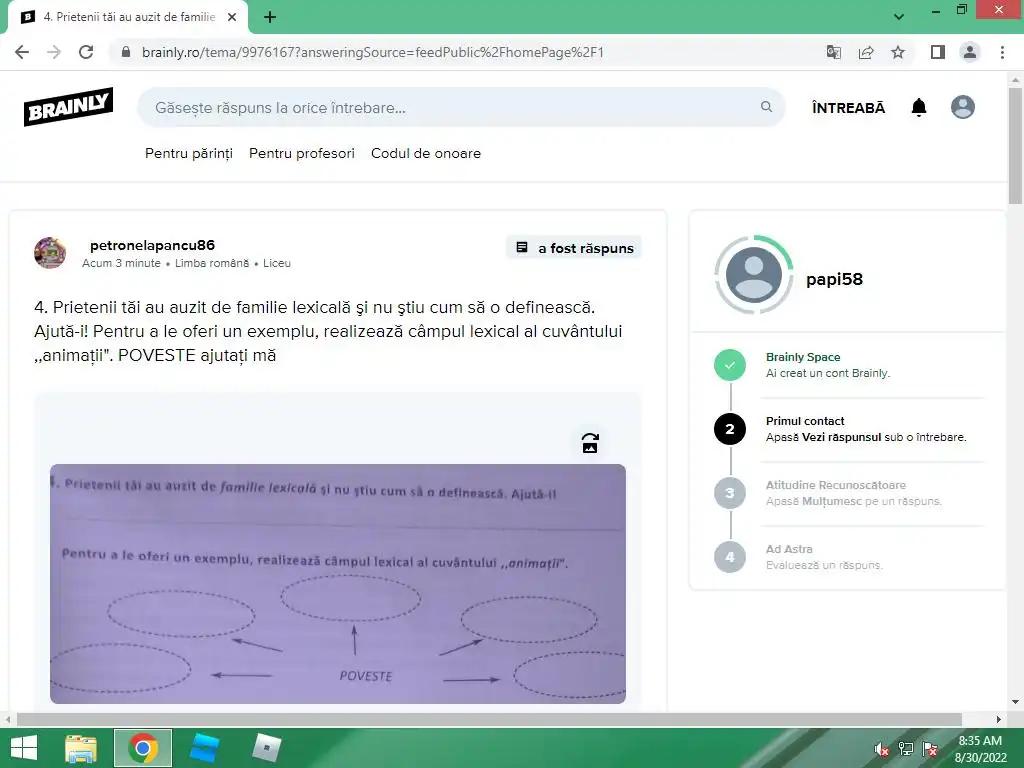Click the ÎNTREABĂ button
The image size is (1024, 768).
tap(848, 108)
